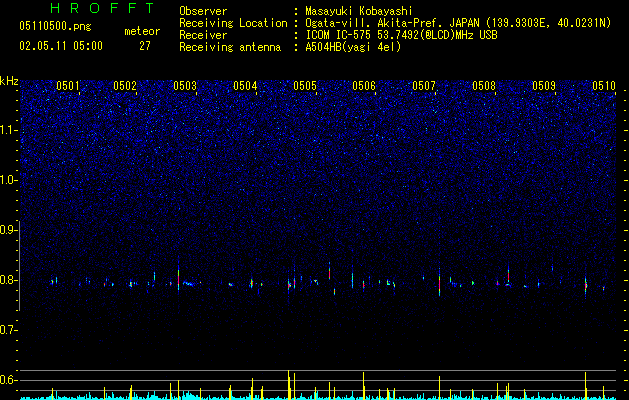Click the tallest yellow peak near 0505
Viewport: 629px width, 400px height.
pyautogui.click(x=288, y=385)
